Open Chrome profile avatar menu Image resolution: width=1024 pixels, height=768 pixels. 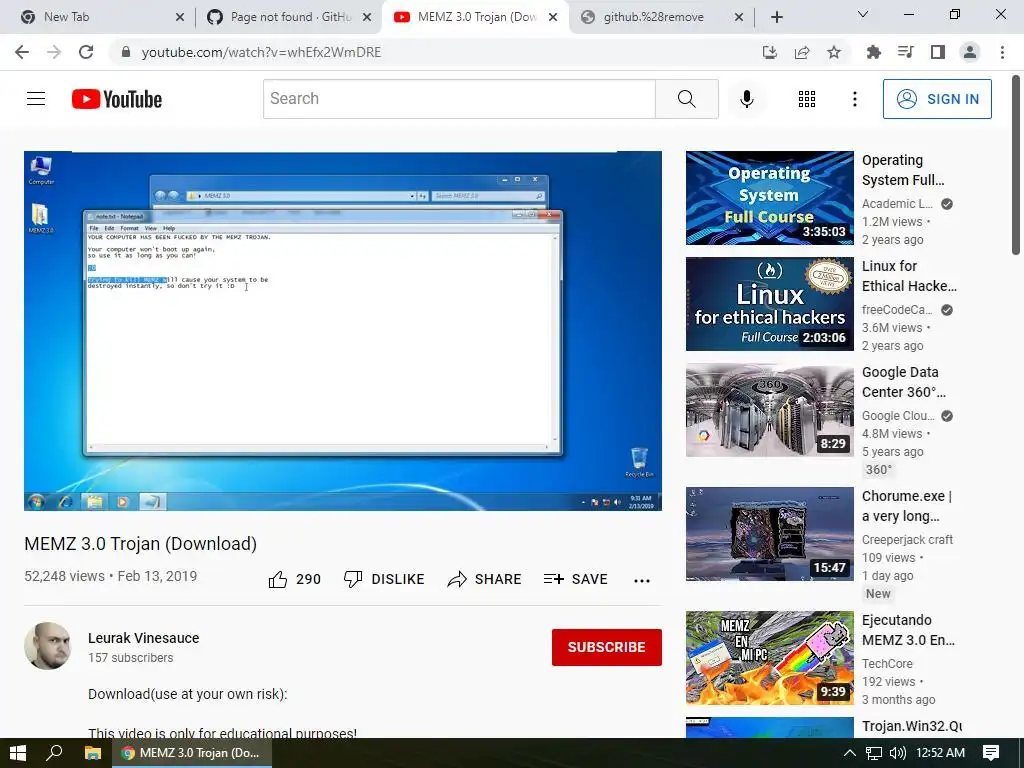coord(970,52)
